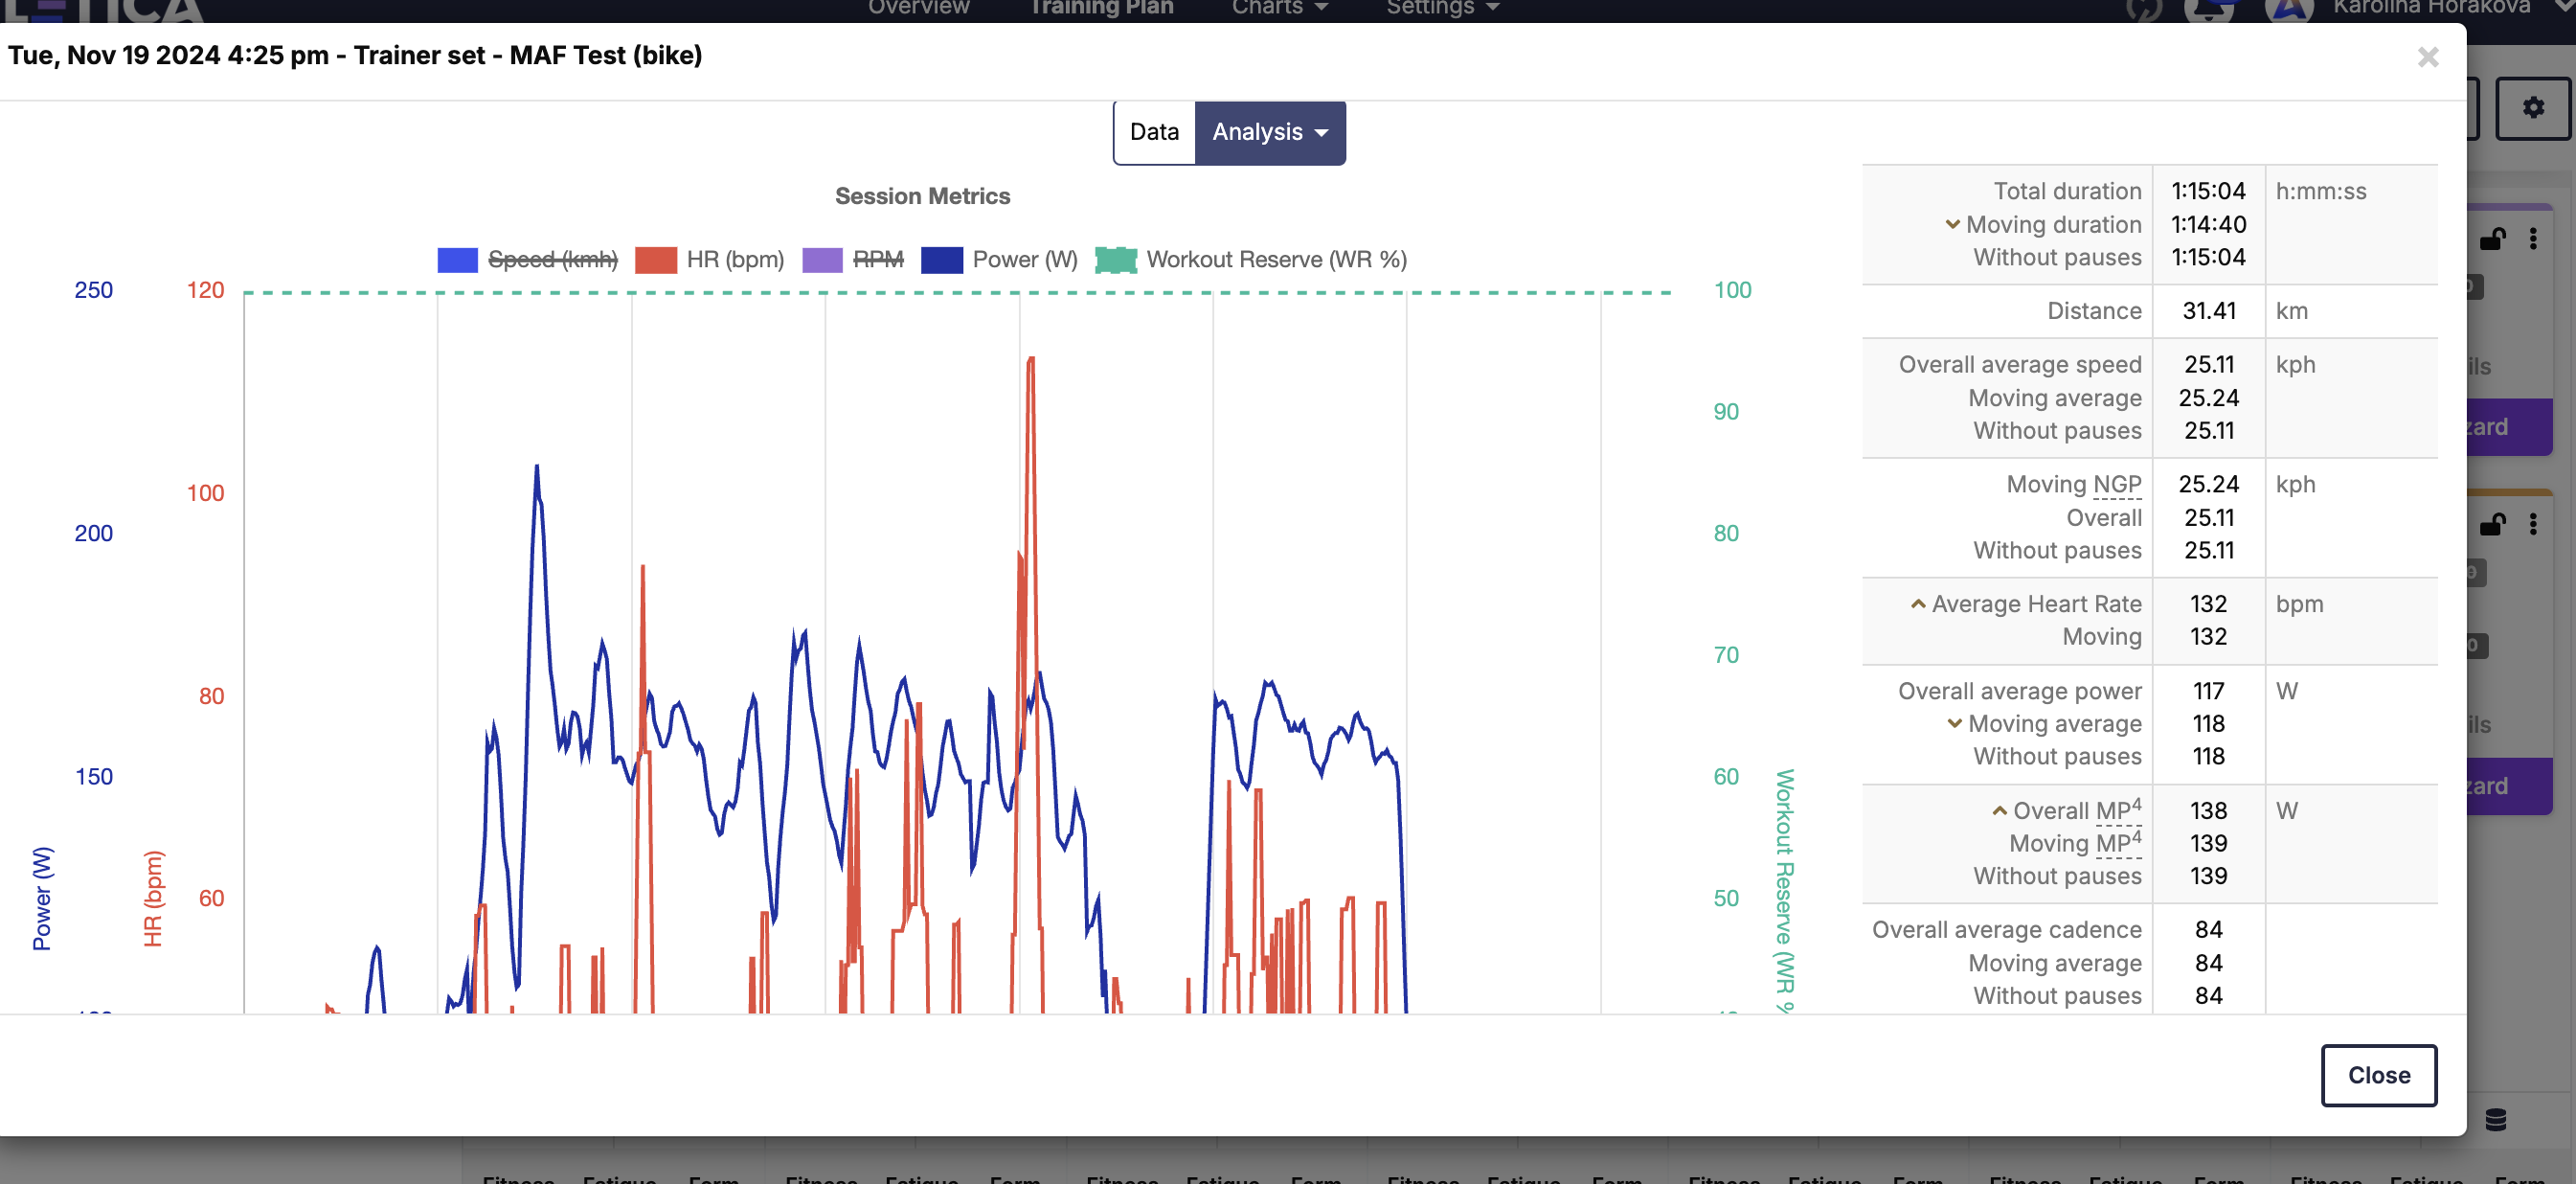Click the HR legend red color swatch

tap(656, 260)
